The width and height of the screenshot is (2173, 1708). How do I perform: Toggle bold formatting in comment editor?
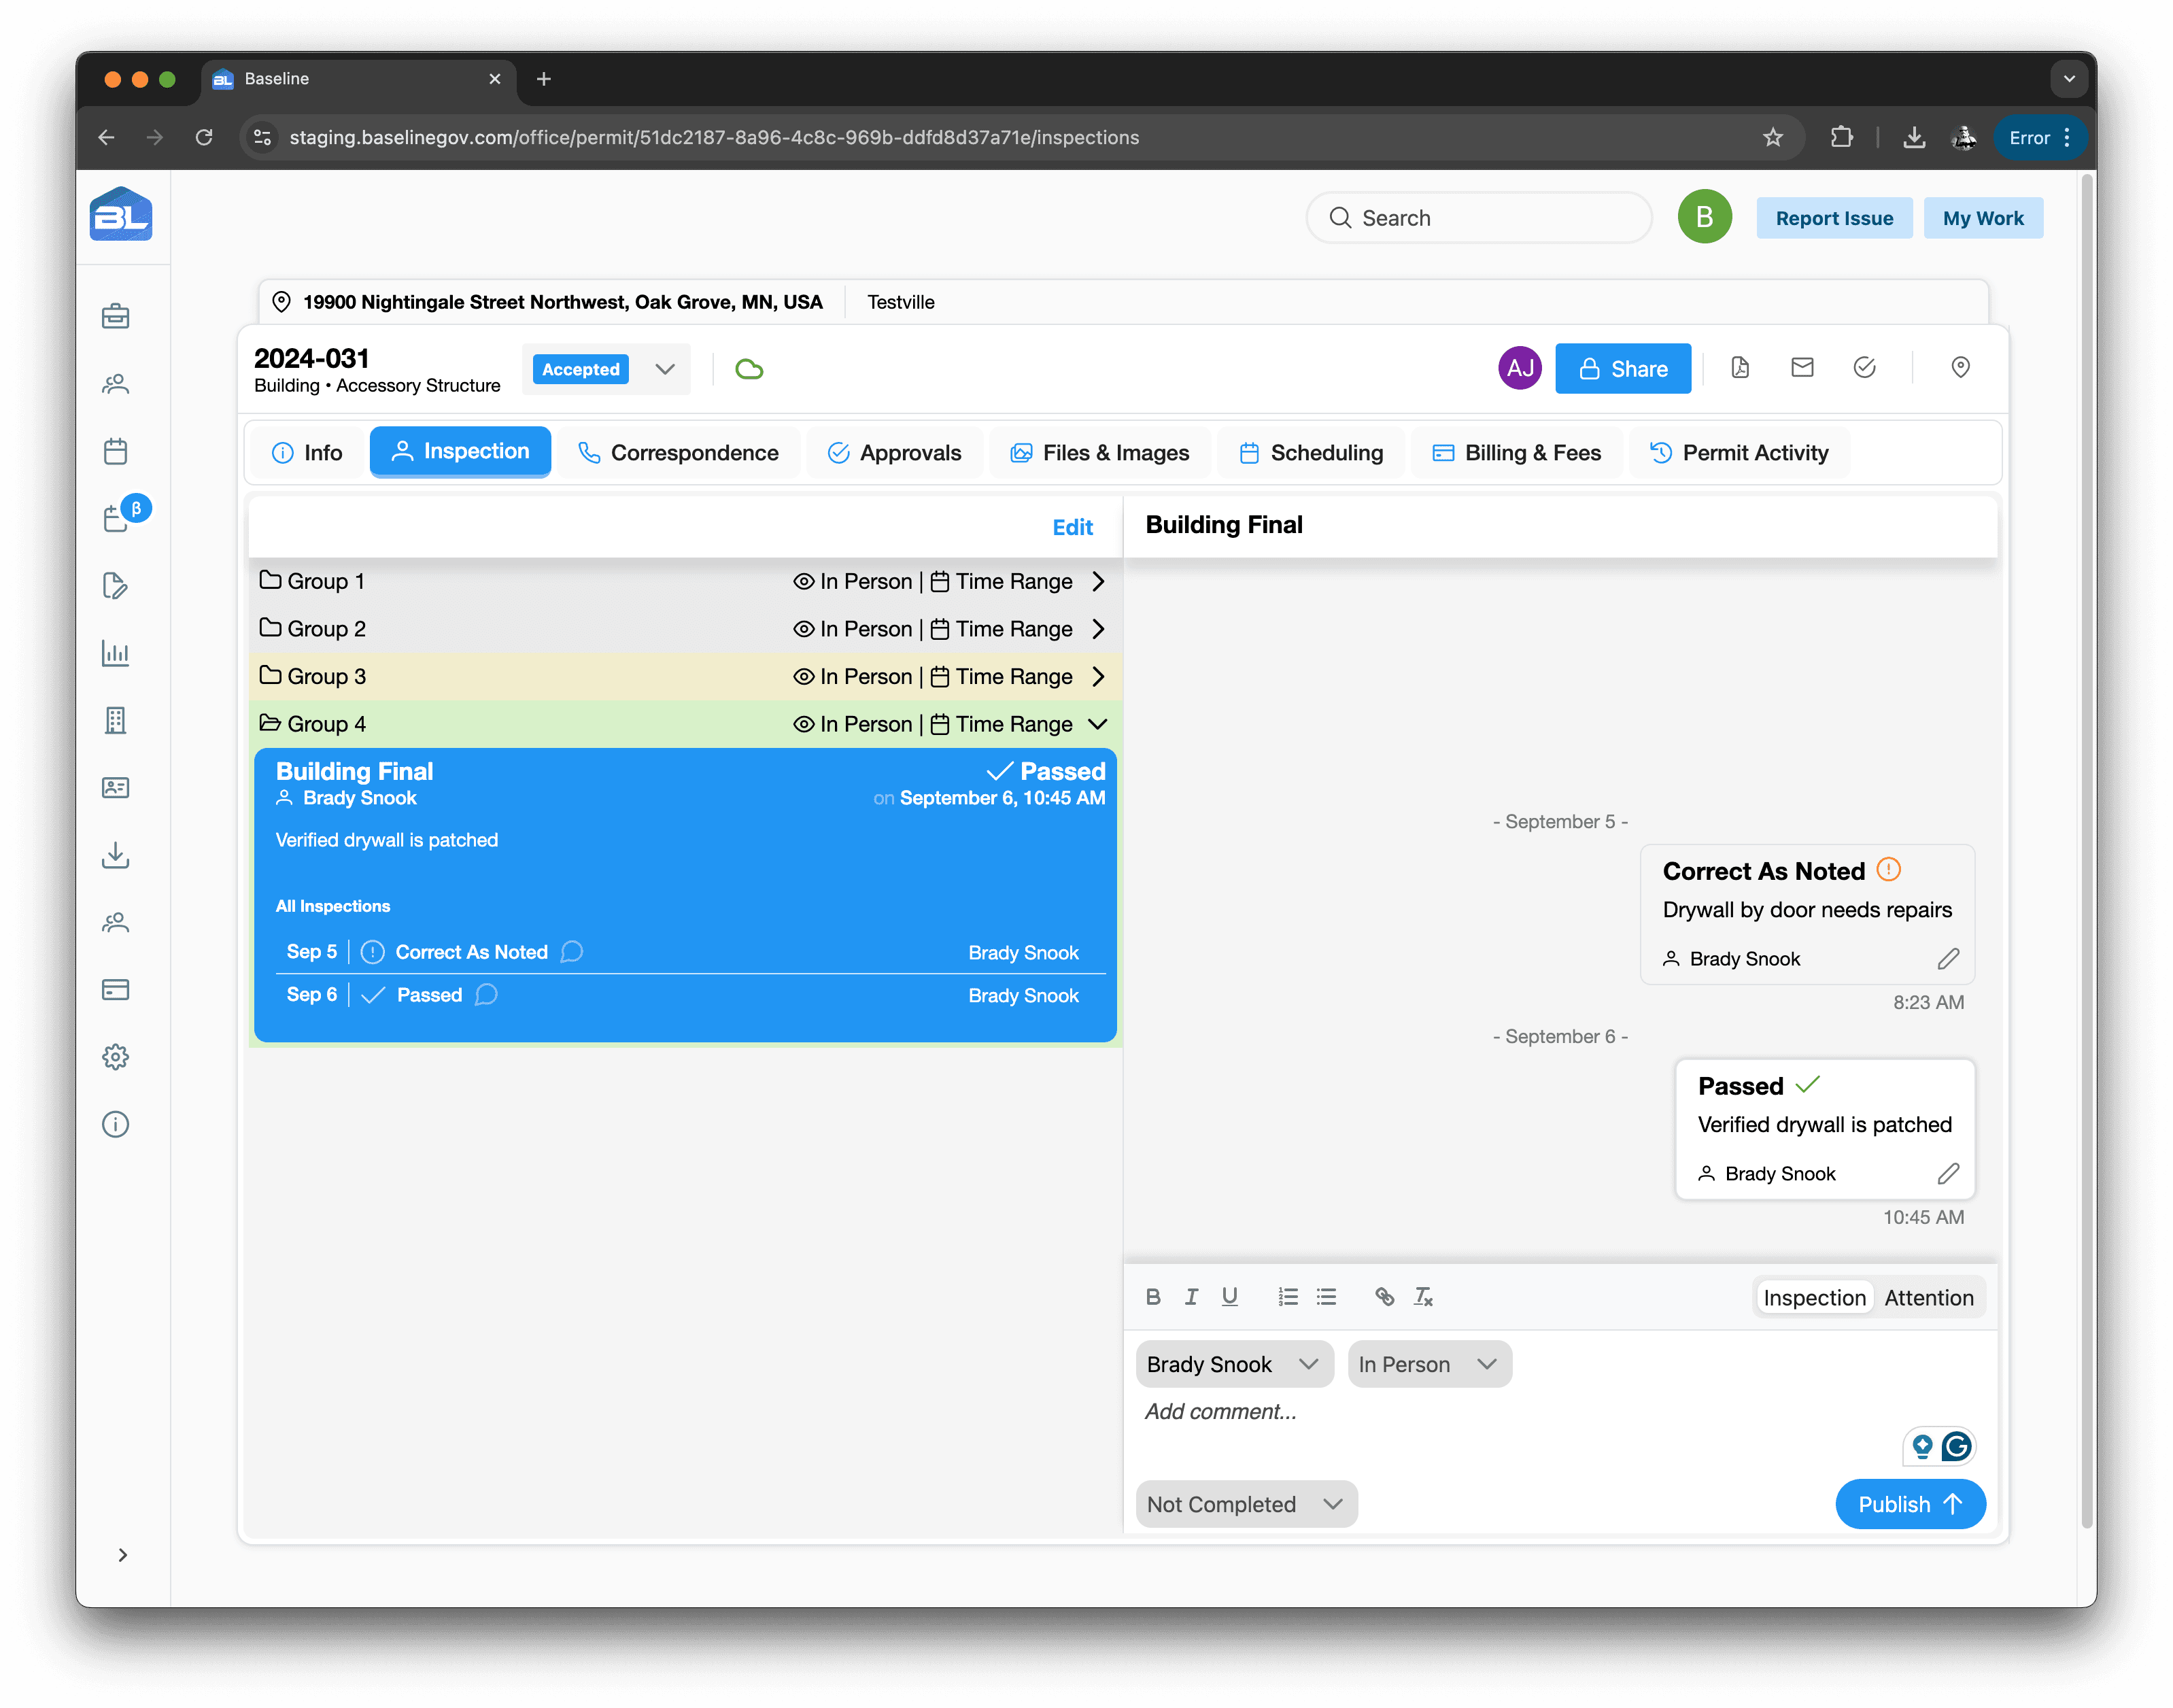[x=1154, y=1295]
